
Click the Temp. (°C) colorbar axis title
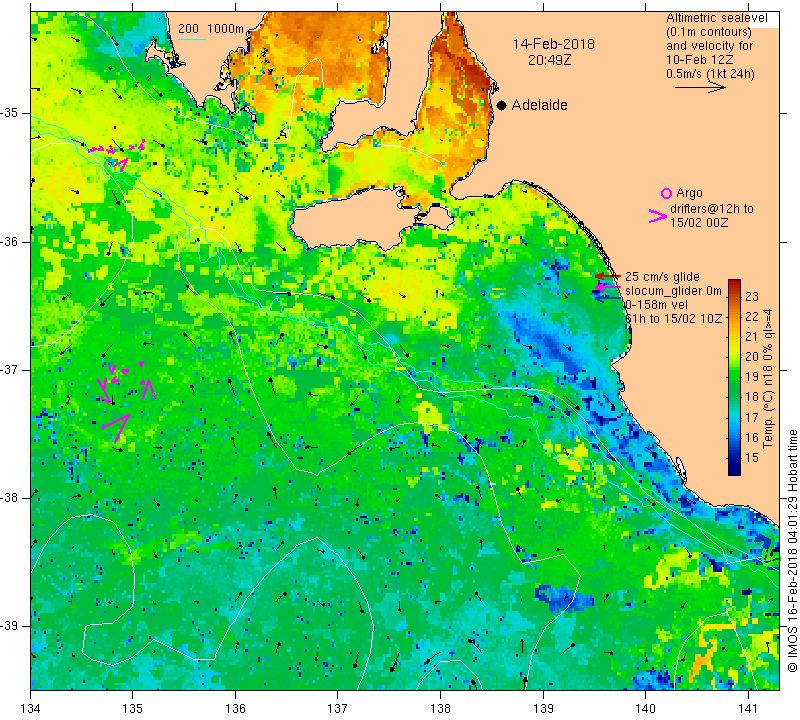767,379
